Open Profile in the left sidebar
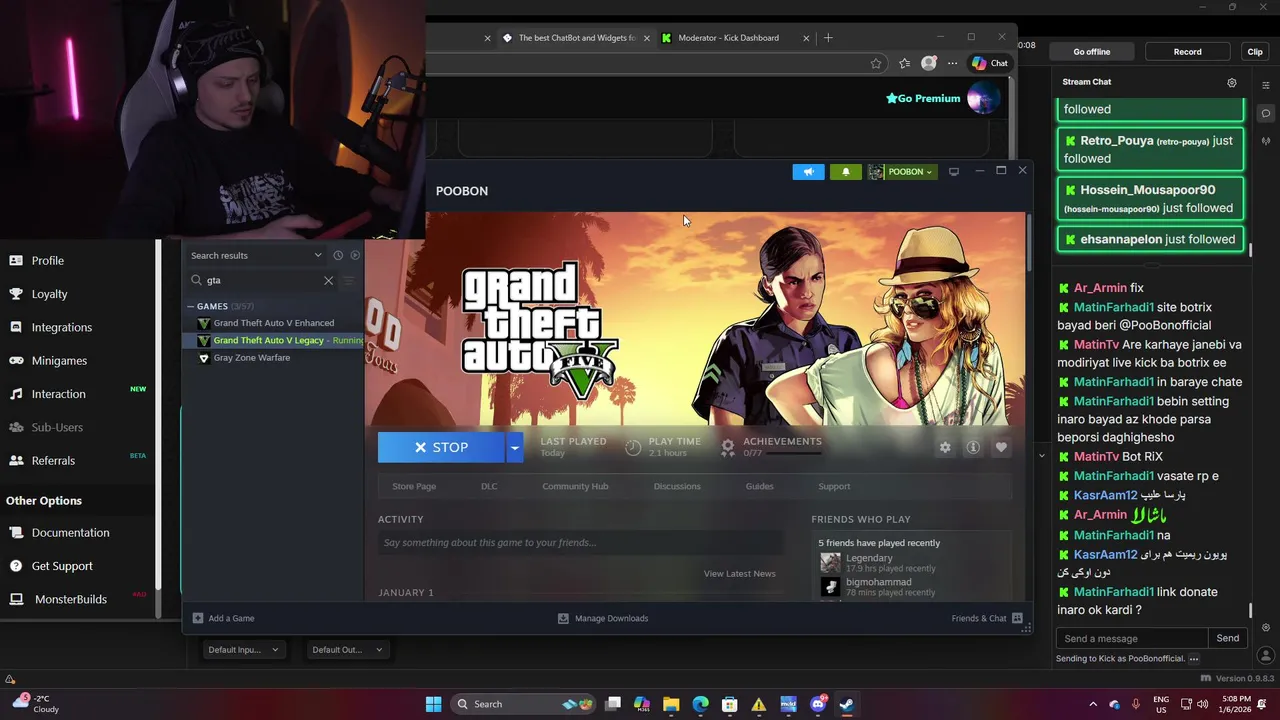 47,261
